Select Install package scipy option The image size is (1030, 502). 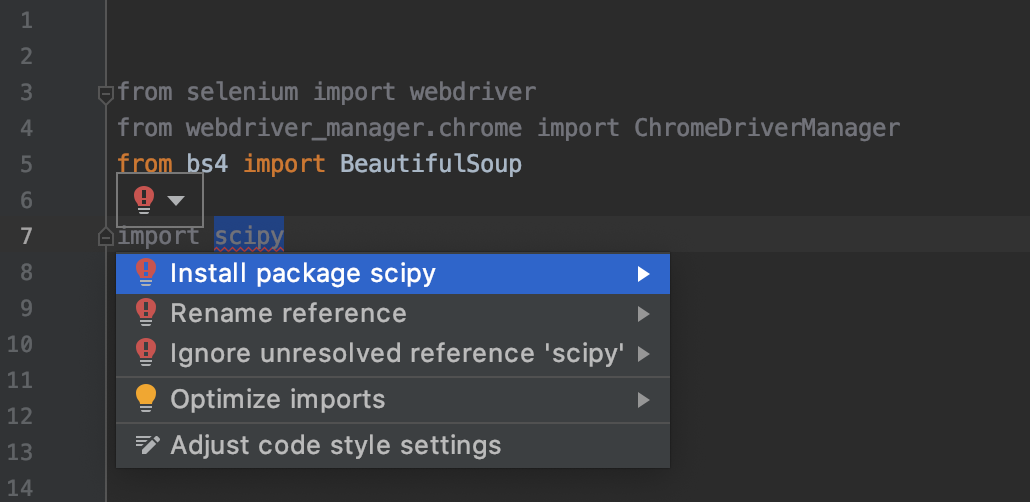[x=393, y=273]
